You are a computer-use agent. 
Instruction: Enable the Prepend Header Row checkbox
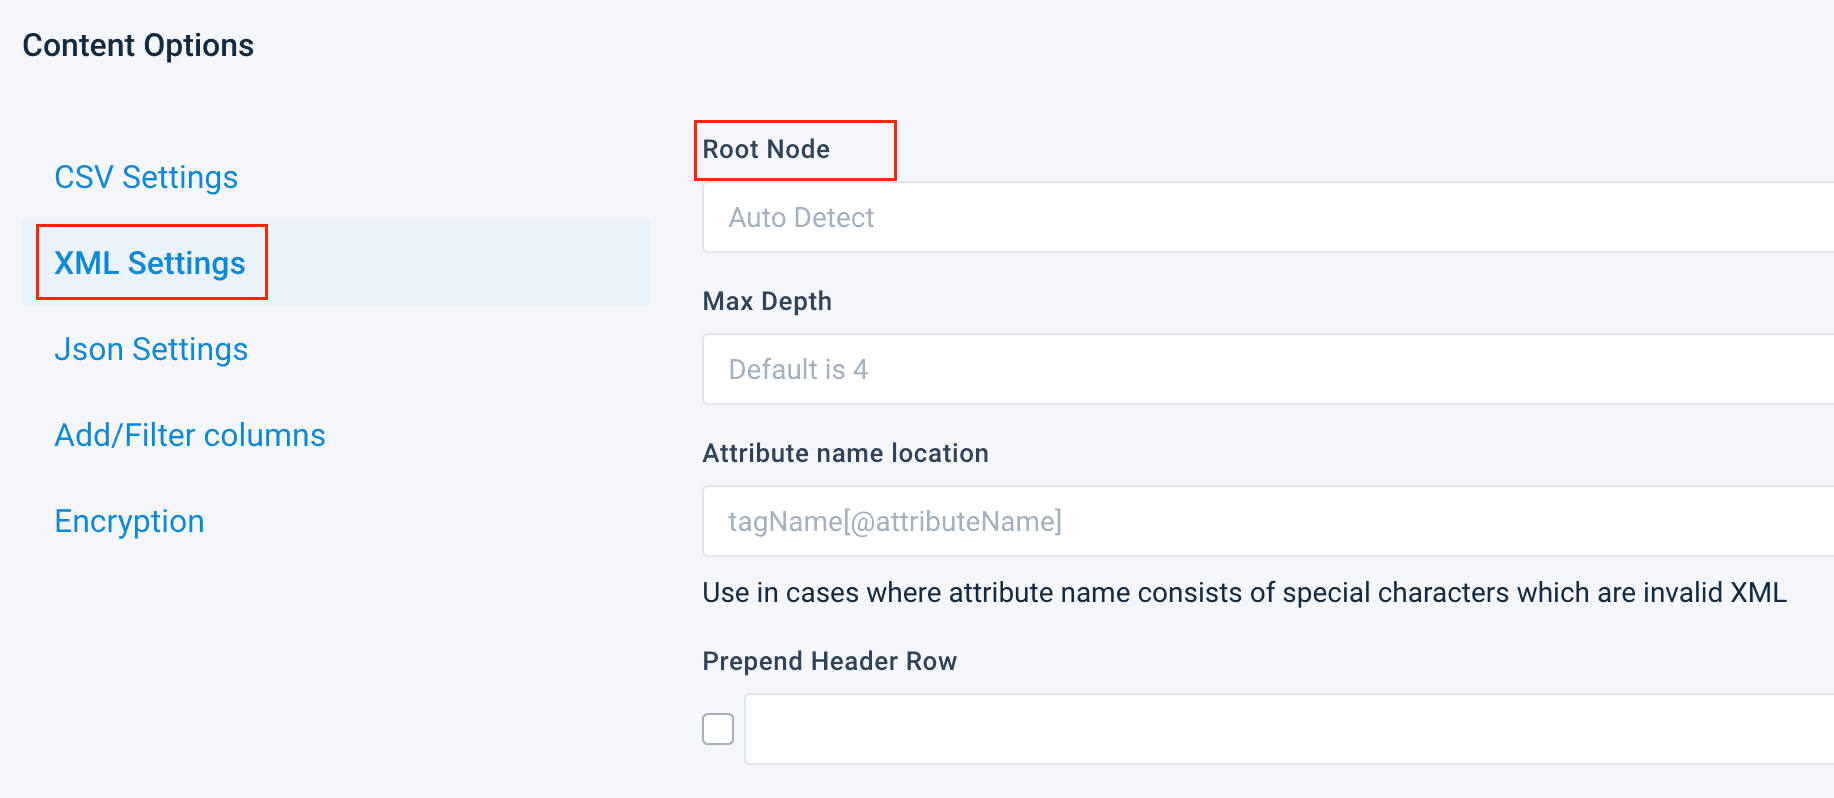click(x=718, y=729)
